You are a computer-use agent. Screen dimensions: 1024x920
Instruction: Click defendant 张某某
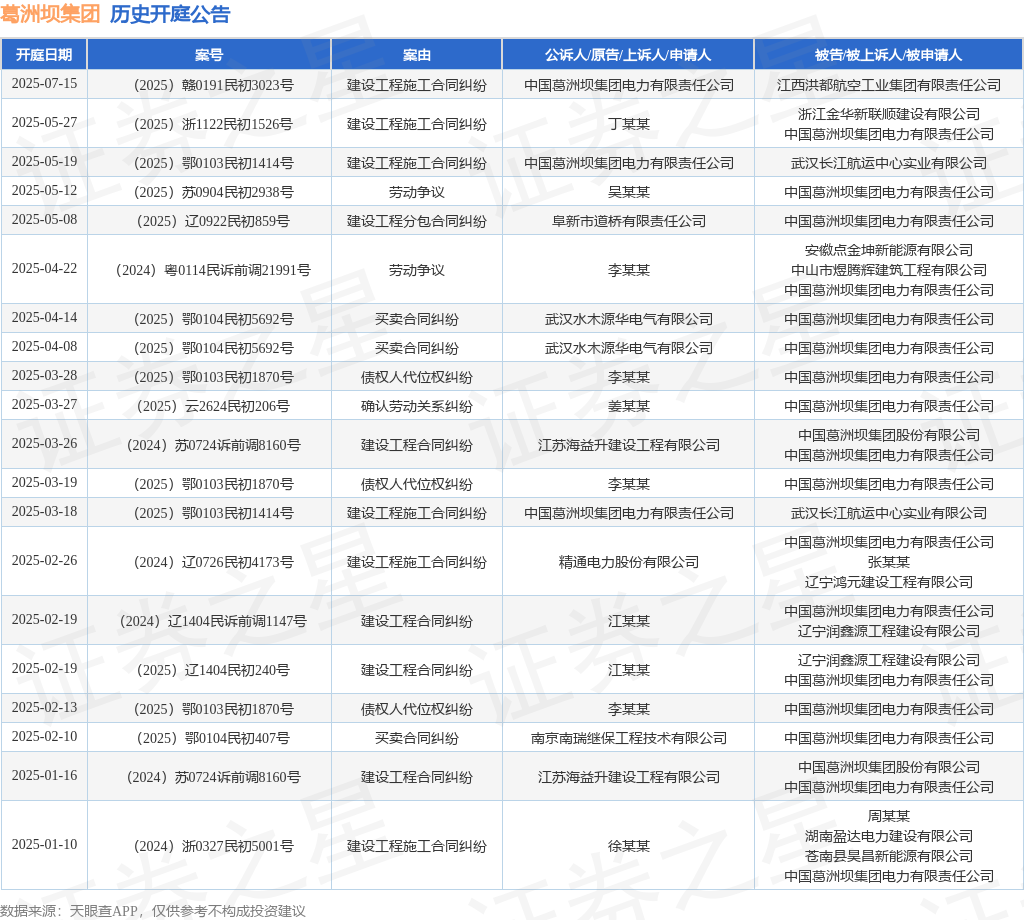pos(889,562)
